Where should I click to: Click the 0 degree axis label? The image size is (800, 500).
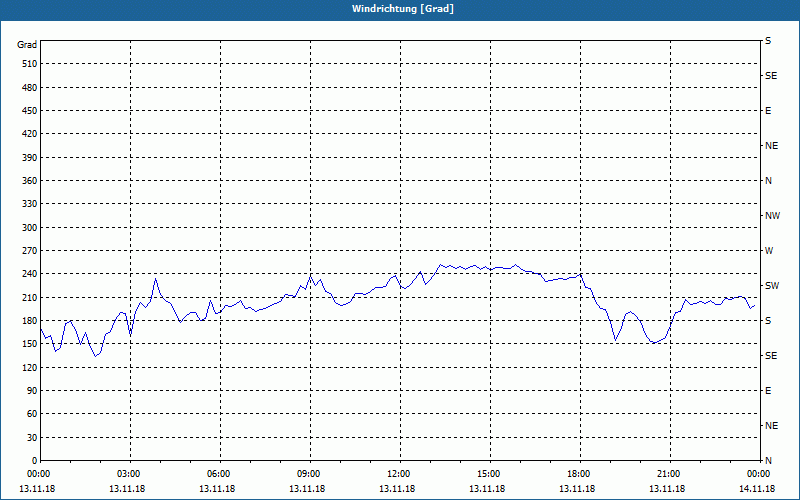click(35, 460)
